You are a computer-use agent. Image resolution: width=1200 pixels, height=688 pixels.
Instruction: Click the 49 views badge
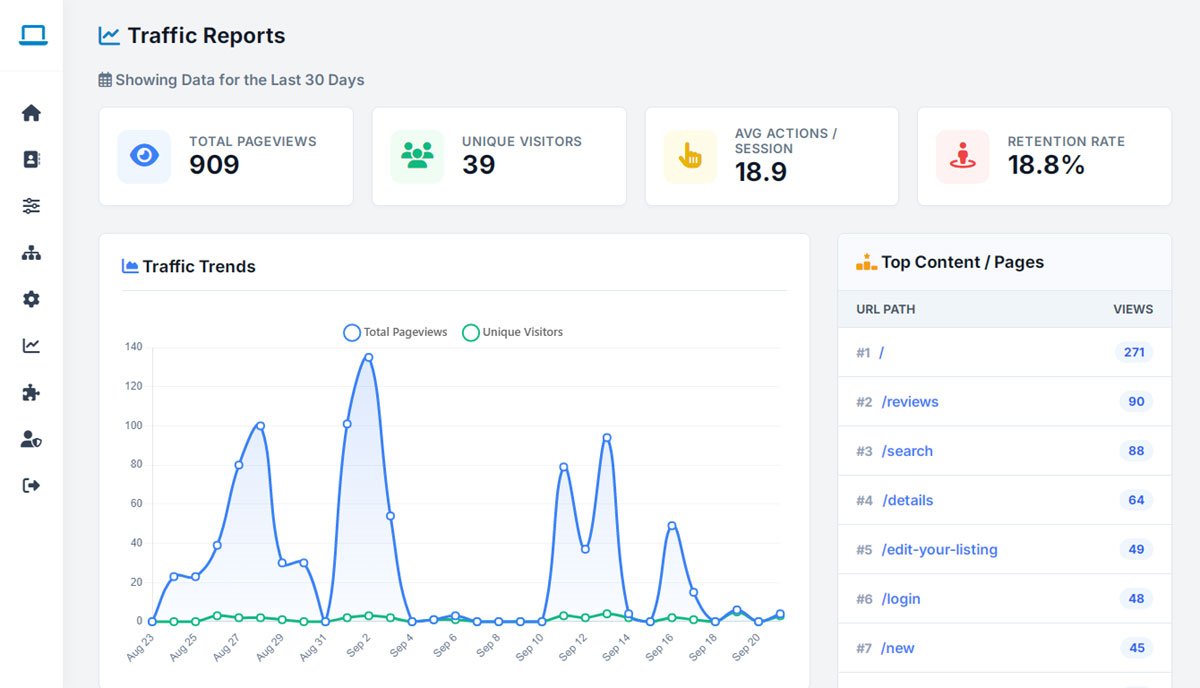tap(1136, 549)
